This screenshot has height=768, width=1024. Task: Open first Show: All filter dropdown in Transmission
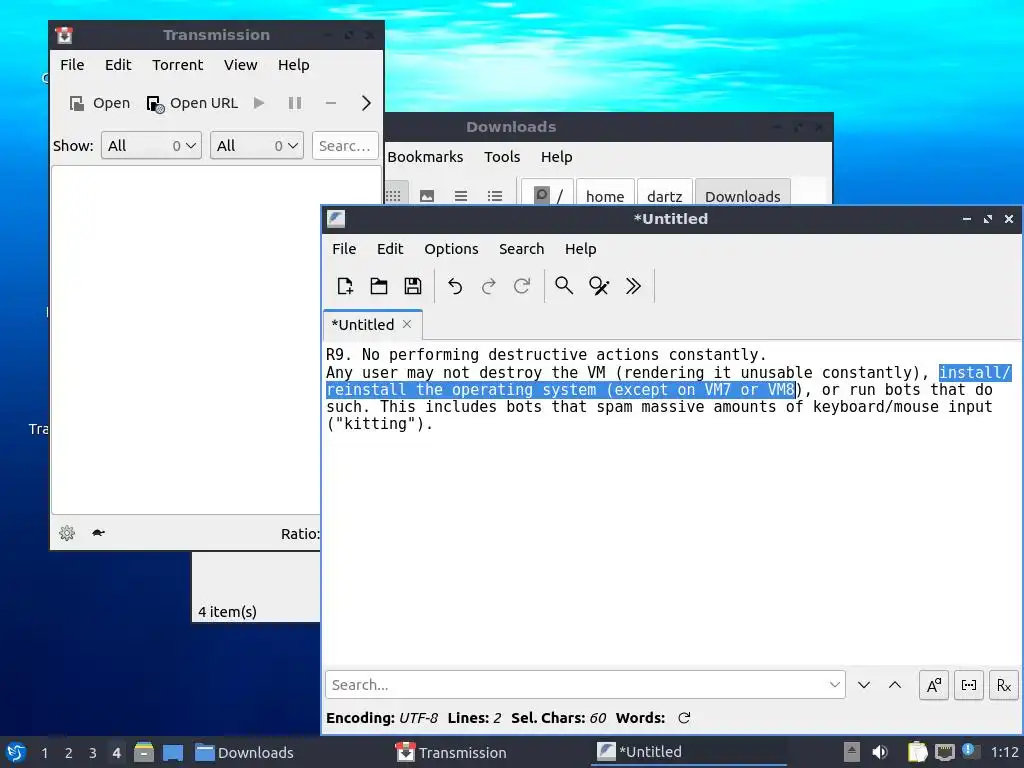pyautogui.click(x=151, y=146)
